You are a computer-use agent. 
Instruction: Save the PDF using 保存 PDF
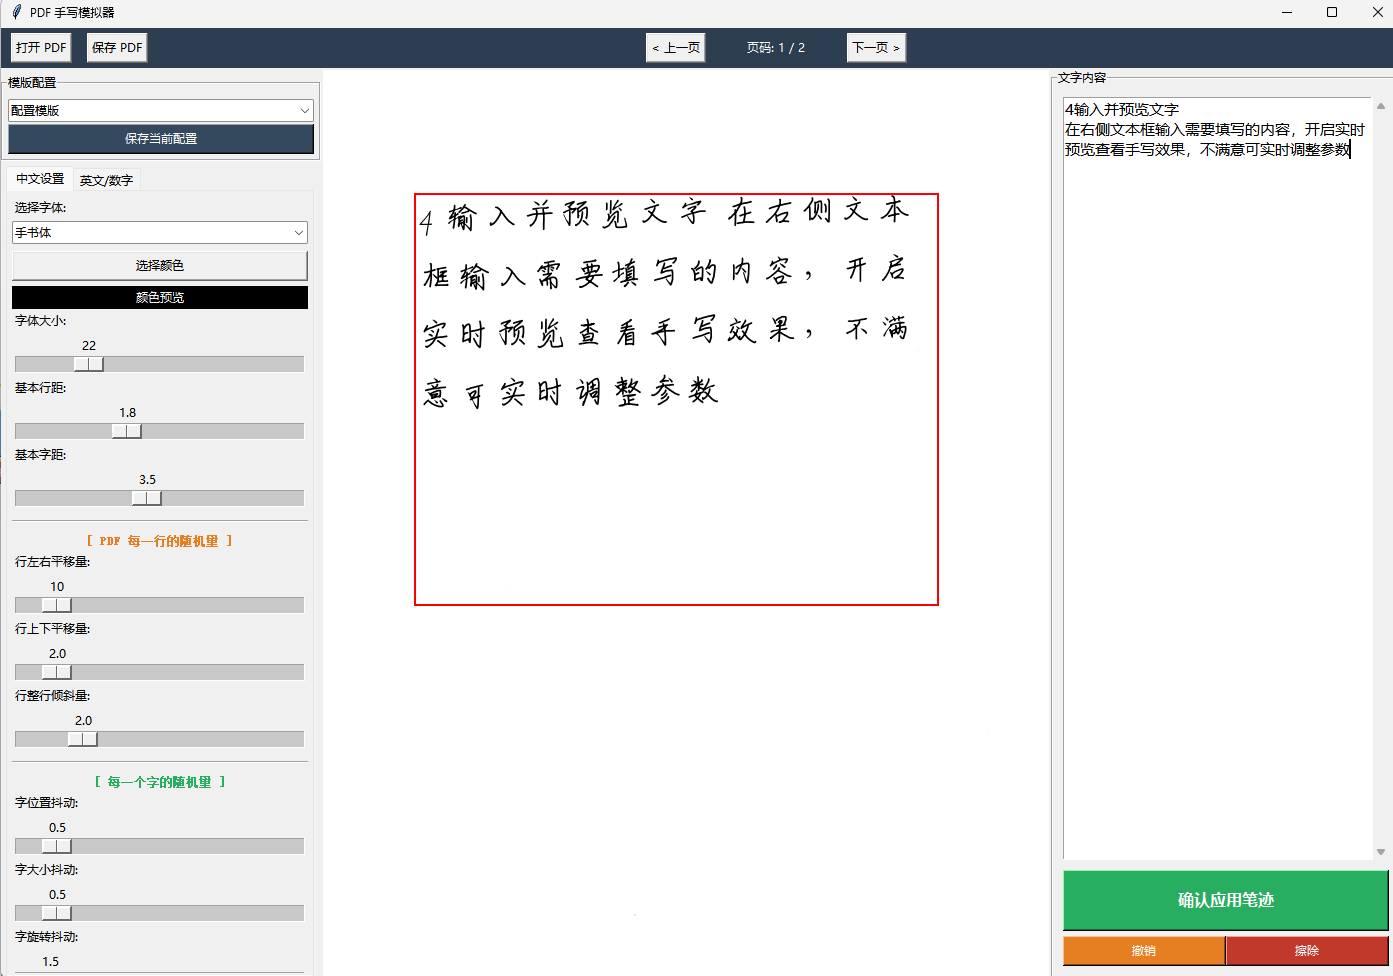click(x=116, y=47)
